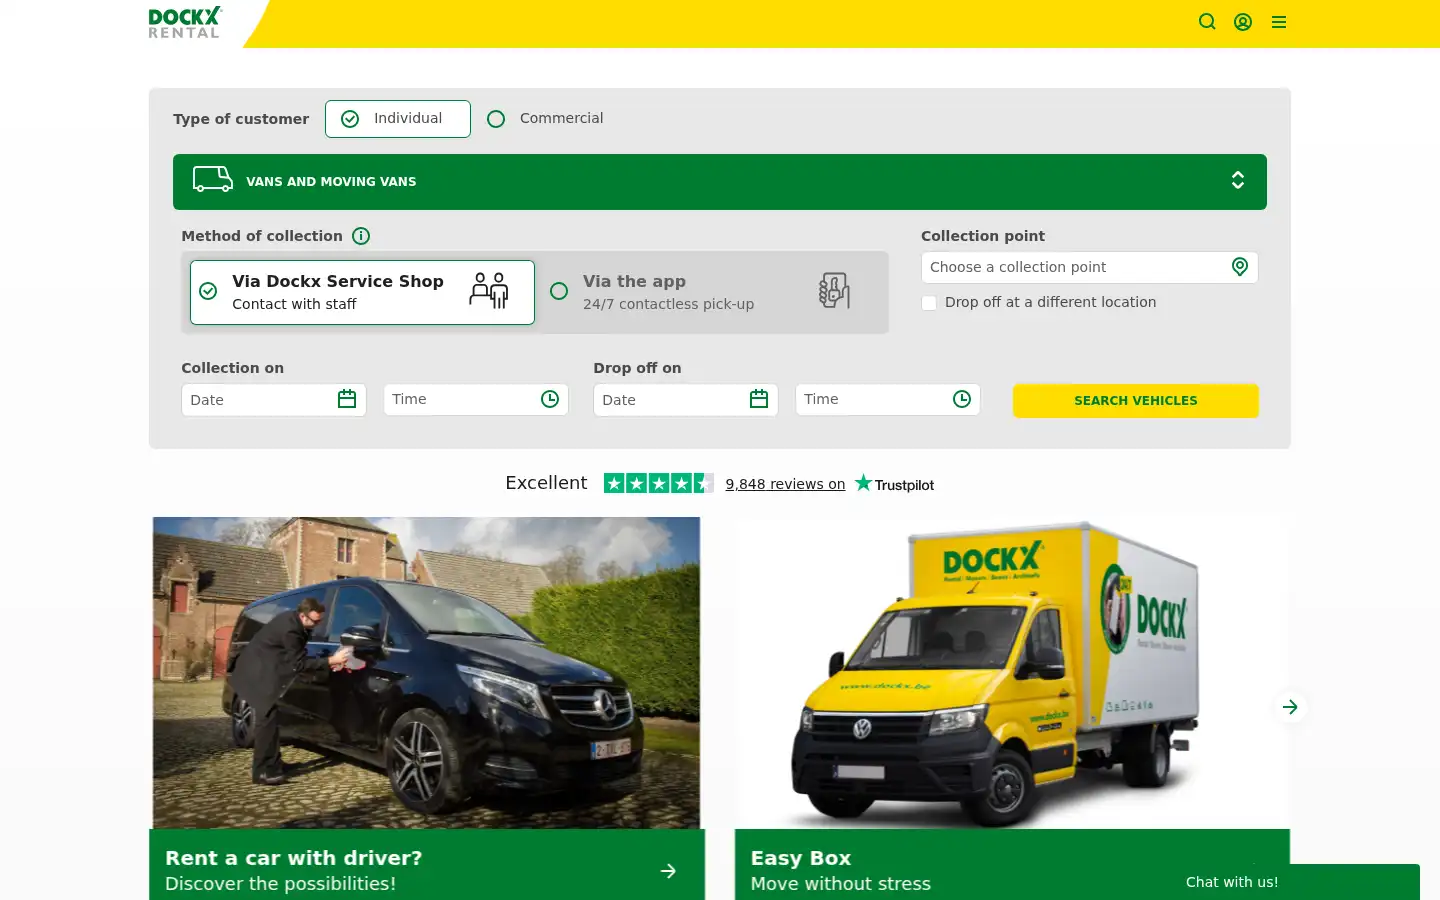Select the Individual customer type

pyautogui.click(x=398, y=119)
